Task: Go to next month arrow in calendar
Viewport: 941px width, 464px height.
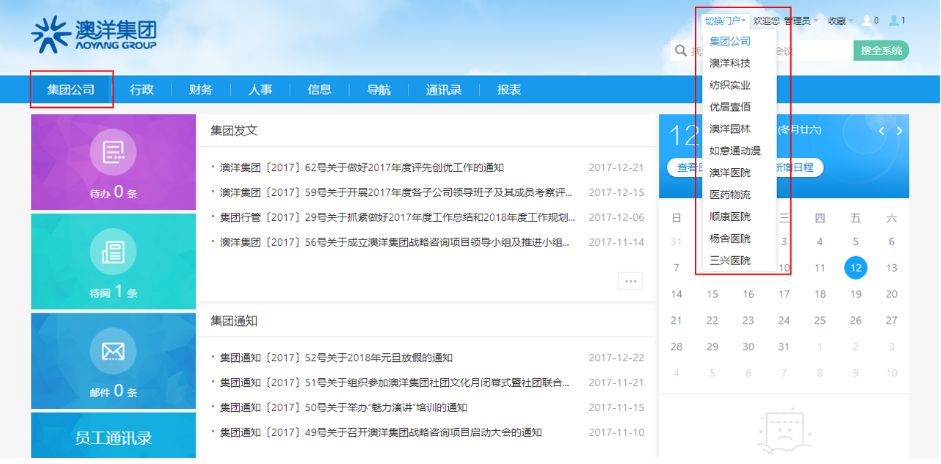Action: [899, 131]
